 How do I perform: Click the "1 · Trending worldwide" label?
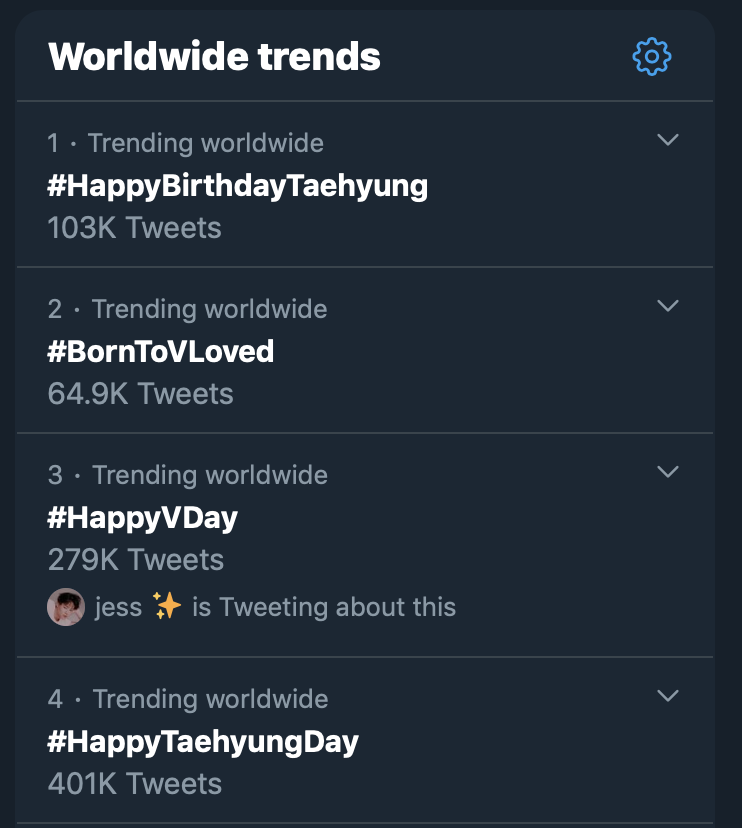pos(185,143)
